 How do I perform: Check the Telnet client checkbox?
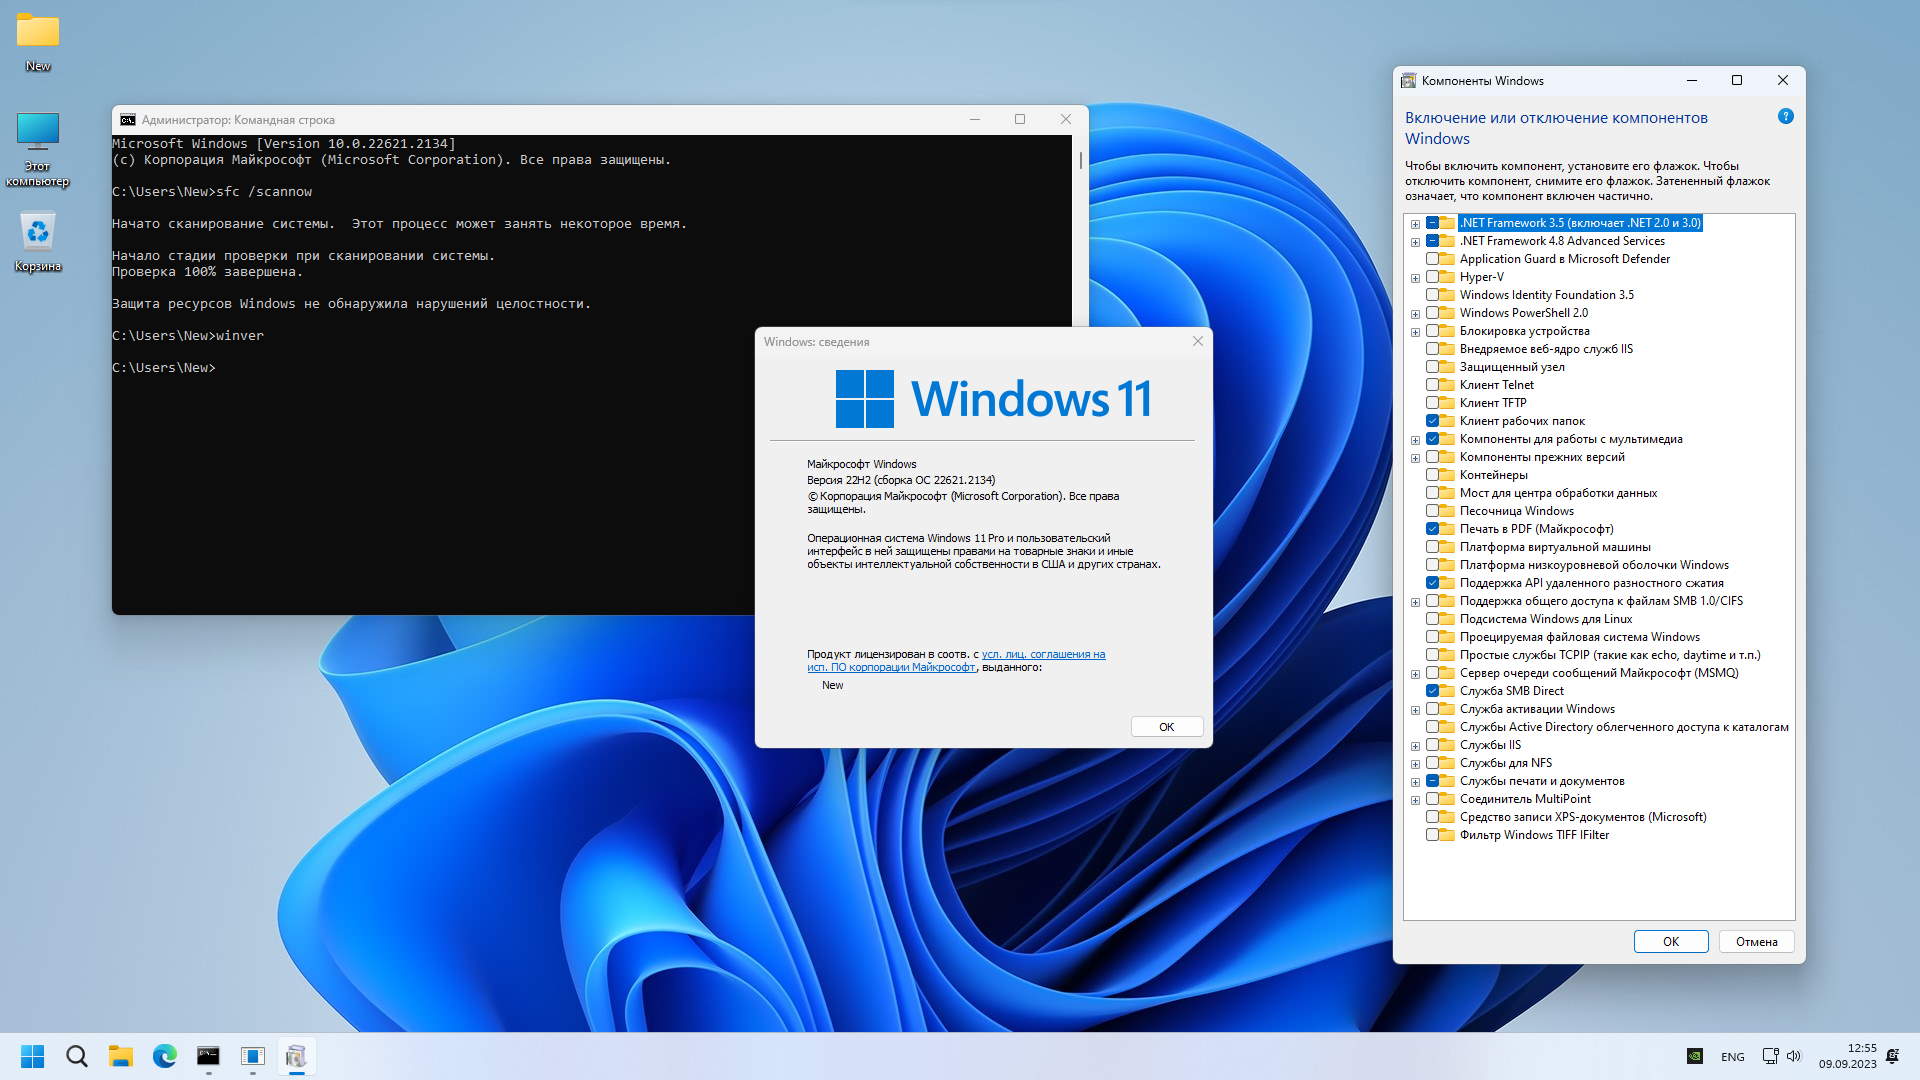click(1432, 385)
